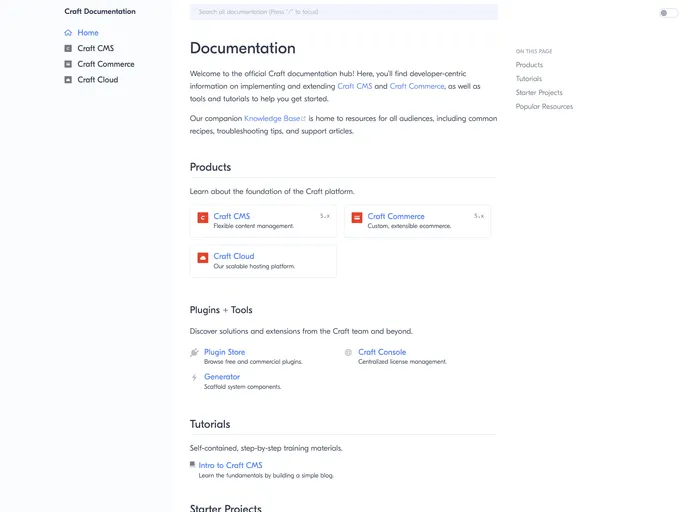The width and height of the screenshot is (688, 512).
Task: Follow inline Craft Commerce link in intro paragraph
Action: [x=417, y=86]
